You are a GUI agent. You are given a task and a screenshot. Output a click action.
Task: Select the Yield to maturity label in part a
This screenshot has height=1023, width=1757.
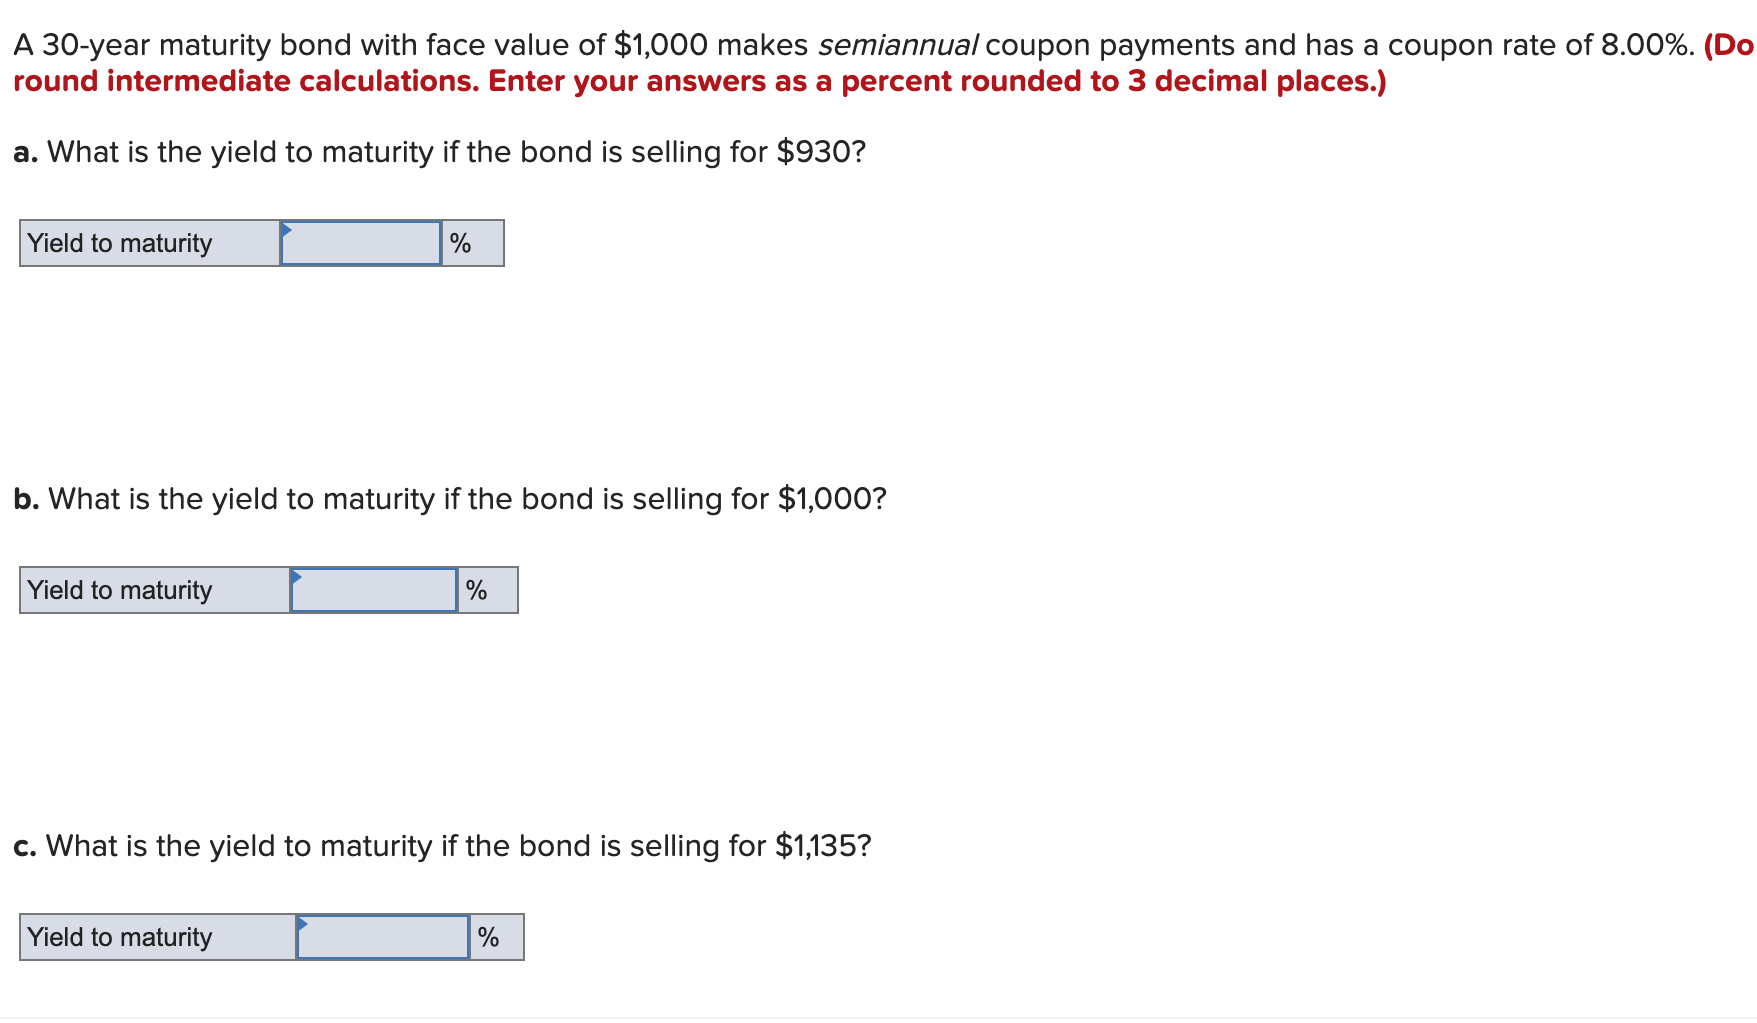pos(120,242)
